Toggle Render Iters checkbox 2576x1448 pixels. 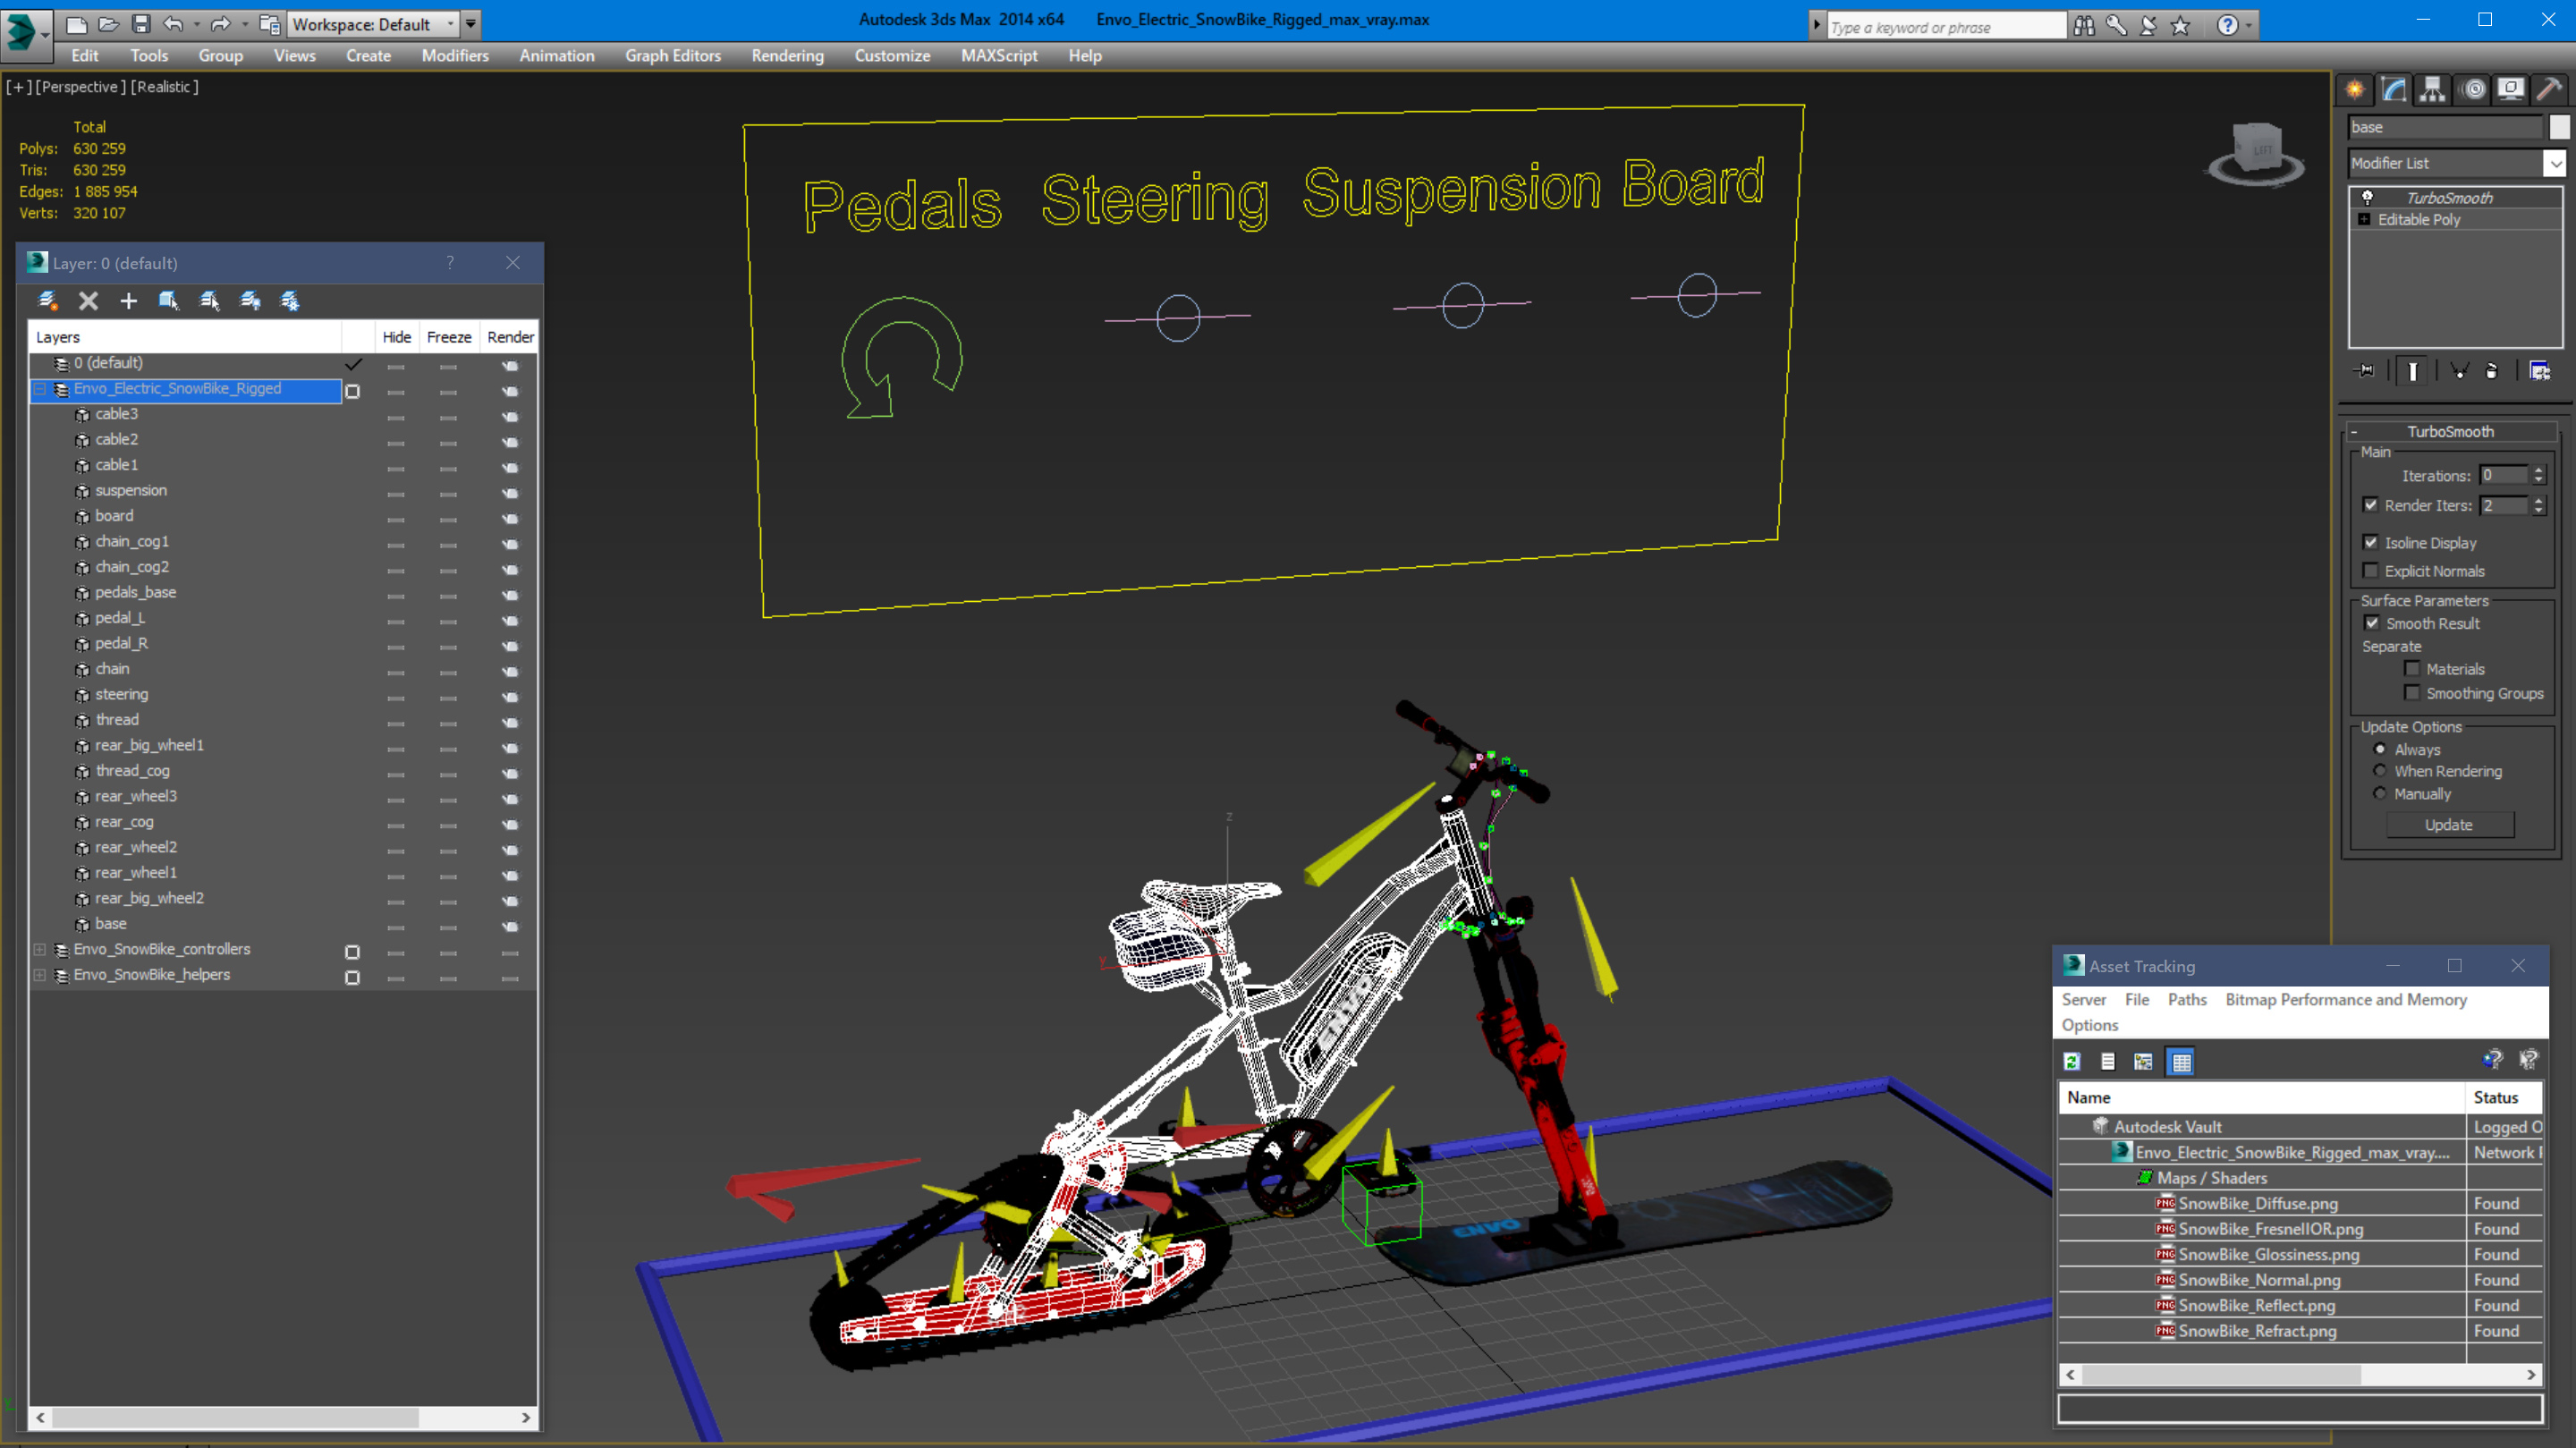2371,505
